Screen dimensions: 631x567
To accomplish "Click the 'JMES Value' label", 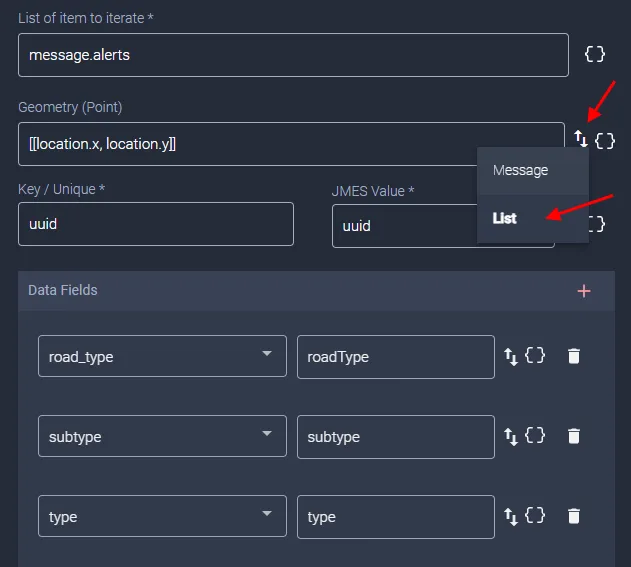I will click(373, 191).
